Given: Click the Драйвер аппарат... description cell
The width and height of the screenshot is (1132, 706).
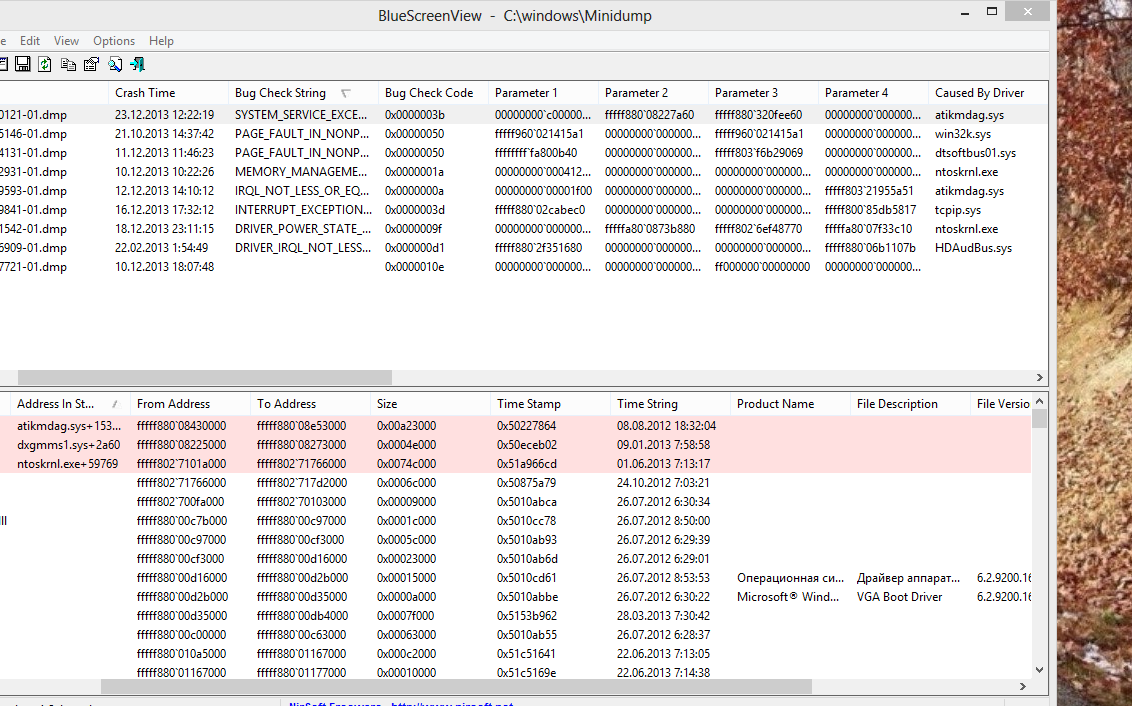Looking at the screenshot, I should [909, 578].
